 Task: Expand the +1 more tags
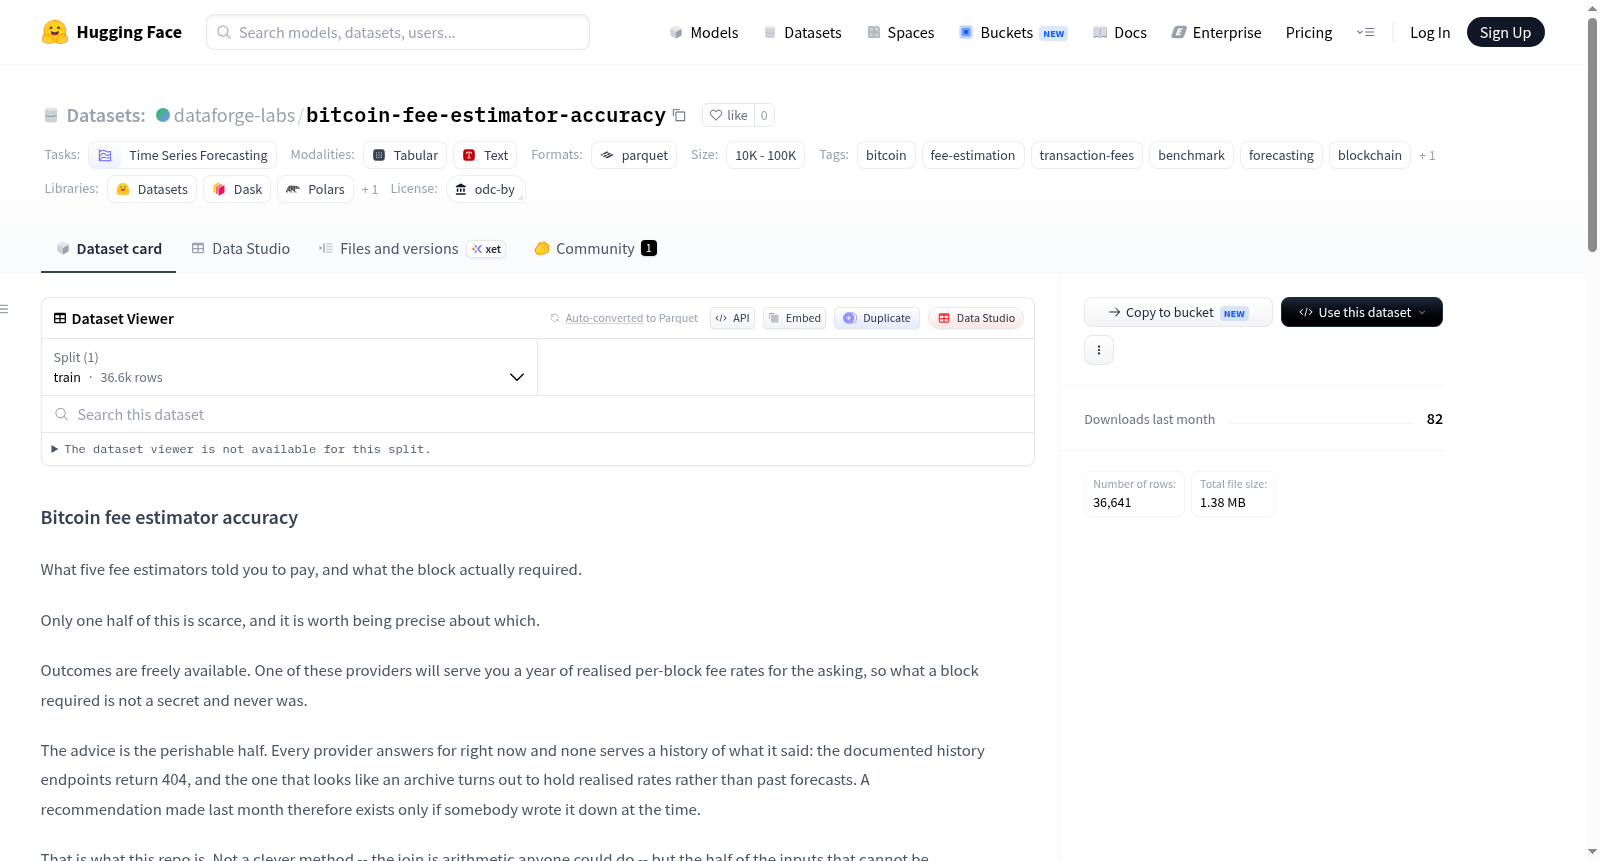coord(1427,155)
